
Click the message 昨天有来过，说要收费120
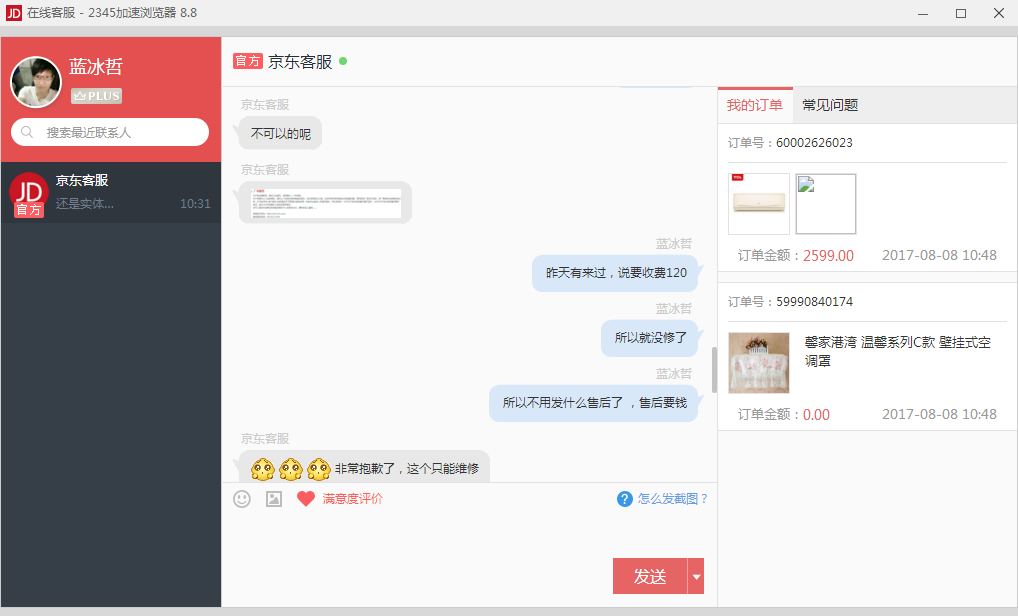[x=615, y=273]
